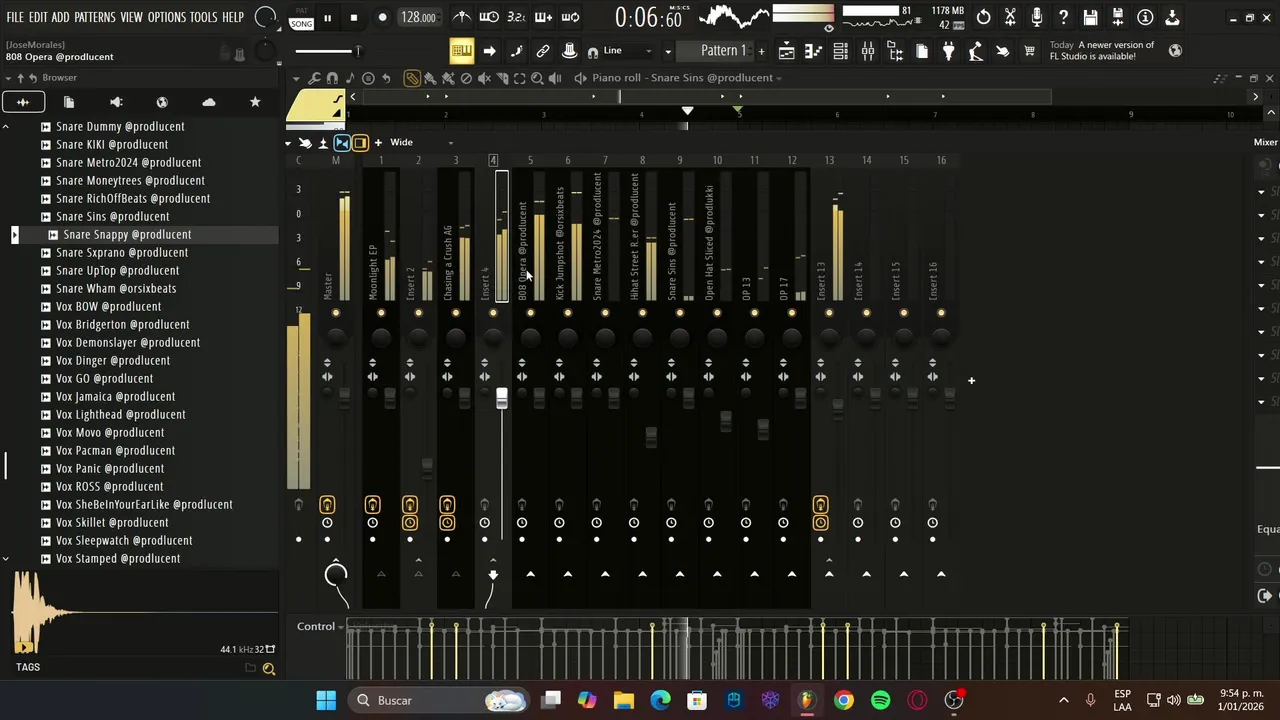Image resolution: width=1280 pixels, height=720 pixels.
Task: Open the playlist view icon
Action: [x=787, y=51]
